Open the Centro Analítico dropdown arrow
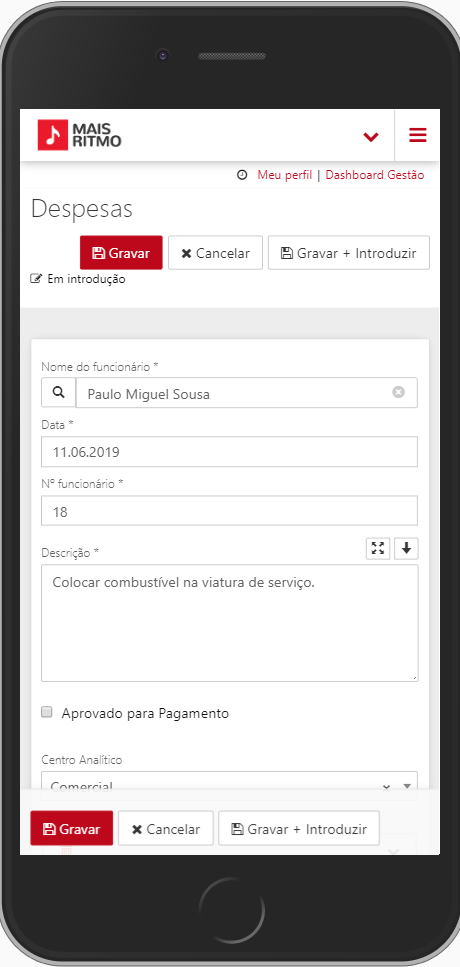 tap(406, 786)
